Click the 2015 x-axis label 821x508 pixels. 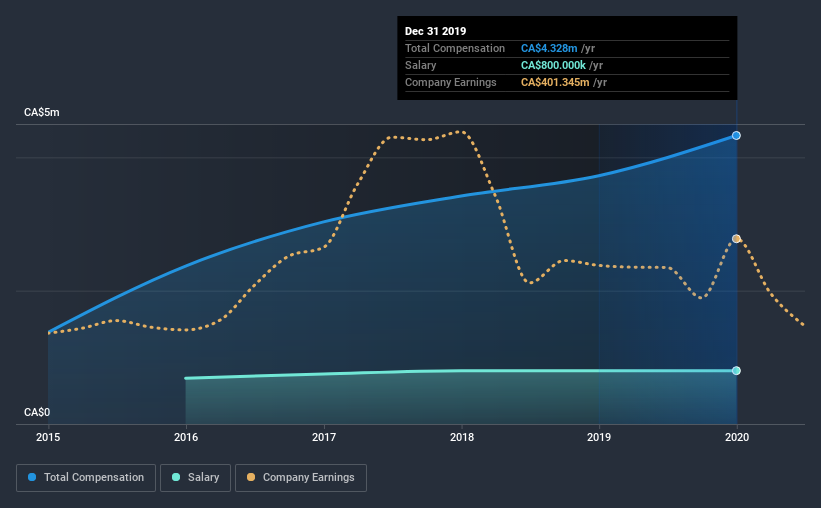pos(48,437)
